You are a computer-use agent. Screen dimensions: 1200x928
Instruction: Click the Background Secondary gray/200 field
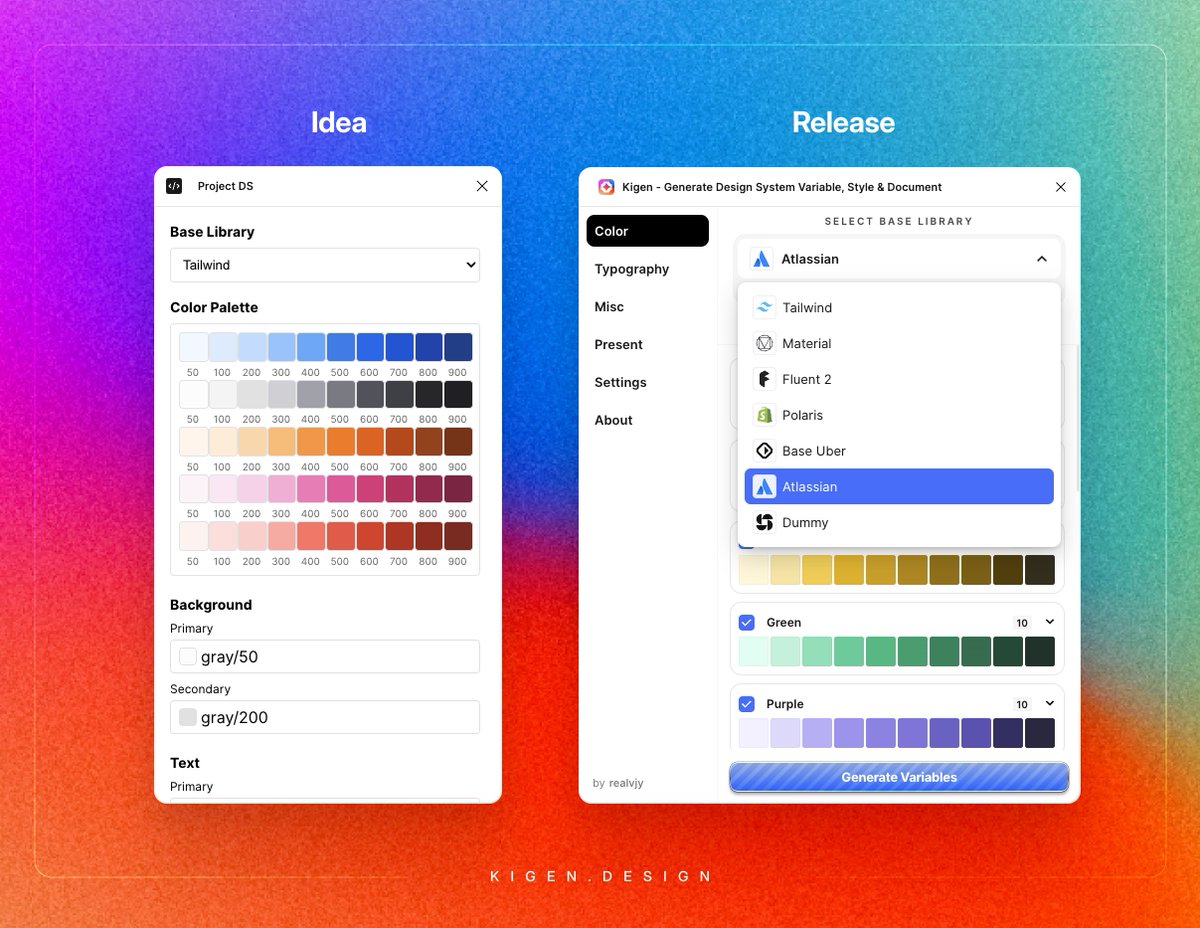(x=325, y=717)
